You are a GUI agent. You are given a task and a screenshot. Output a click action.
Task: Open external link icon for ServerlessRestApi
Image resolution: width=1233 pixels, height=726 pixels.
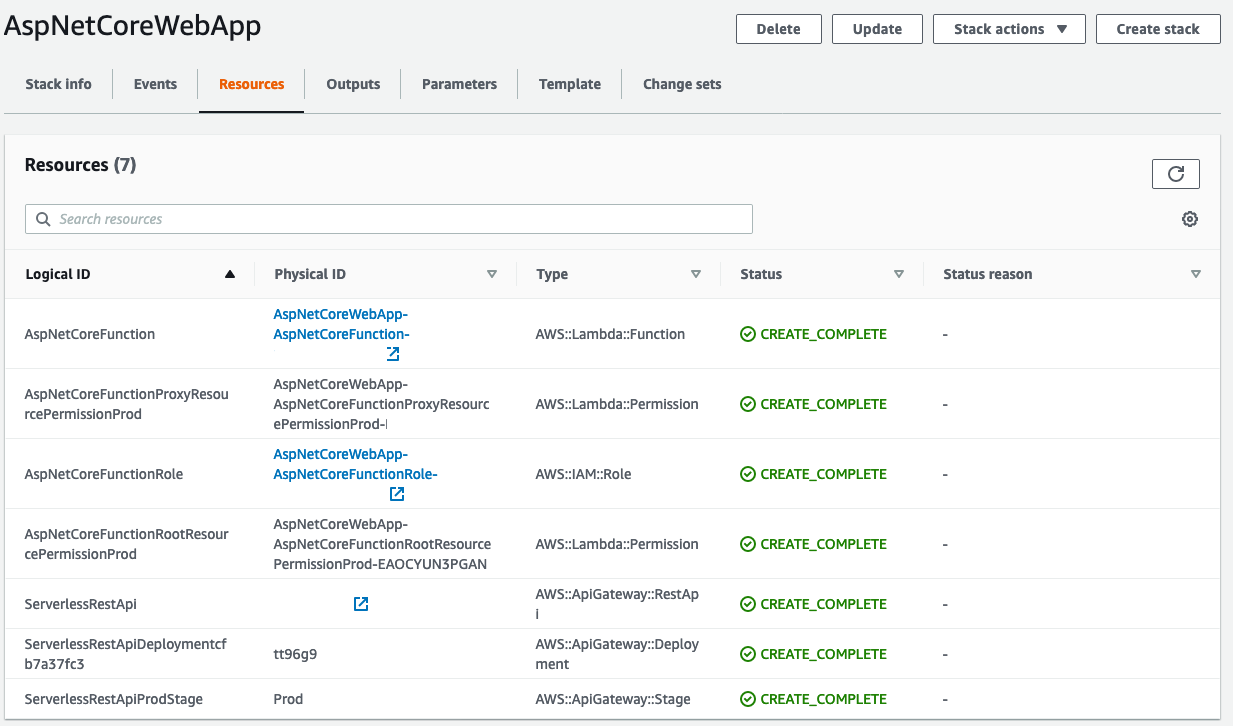(361, 604)
